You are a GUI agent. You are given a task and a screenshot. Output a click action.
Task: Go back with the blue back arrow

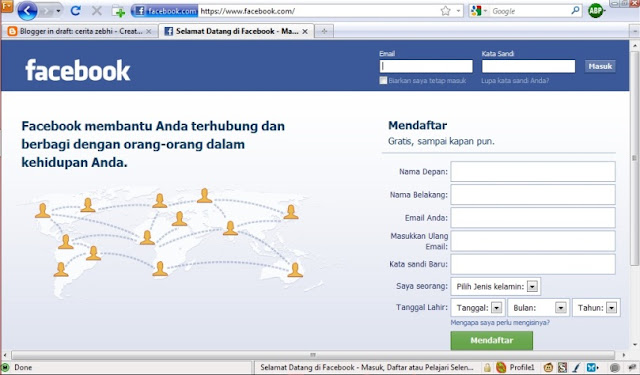click(27, 11)
